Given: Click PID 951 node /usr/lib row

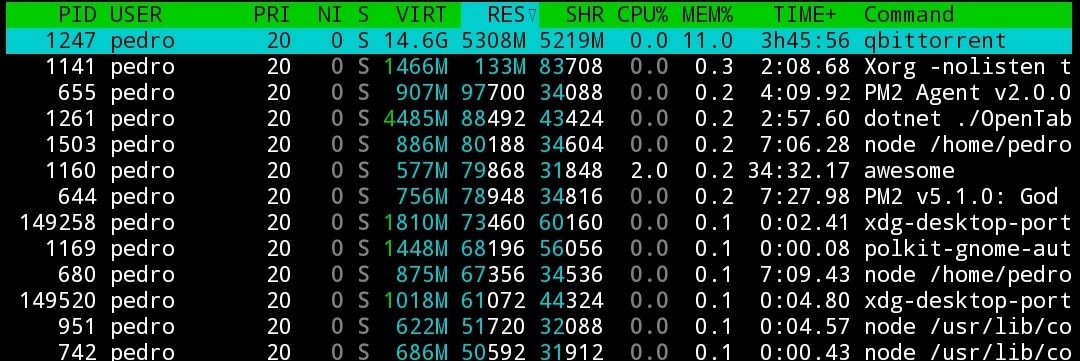Looking at the screenshot, I should [540, 326].
